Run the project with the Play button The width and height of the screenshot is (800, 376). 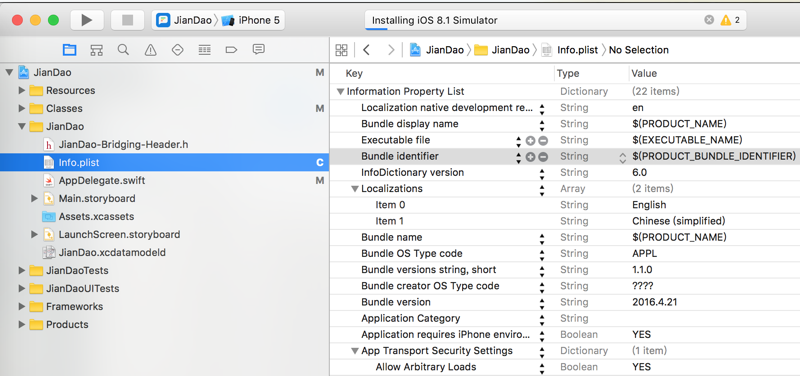(x=87, y=20)
